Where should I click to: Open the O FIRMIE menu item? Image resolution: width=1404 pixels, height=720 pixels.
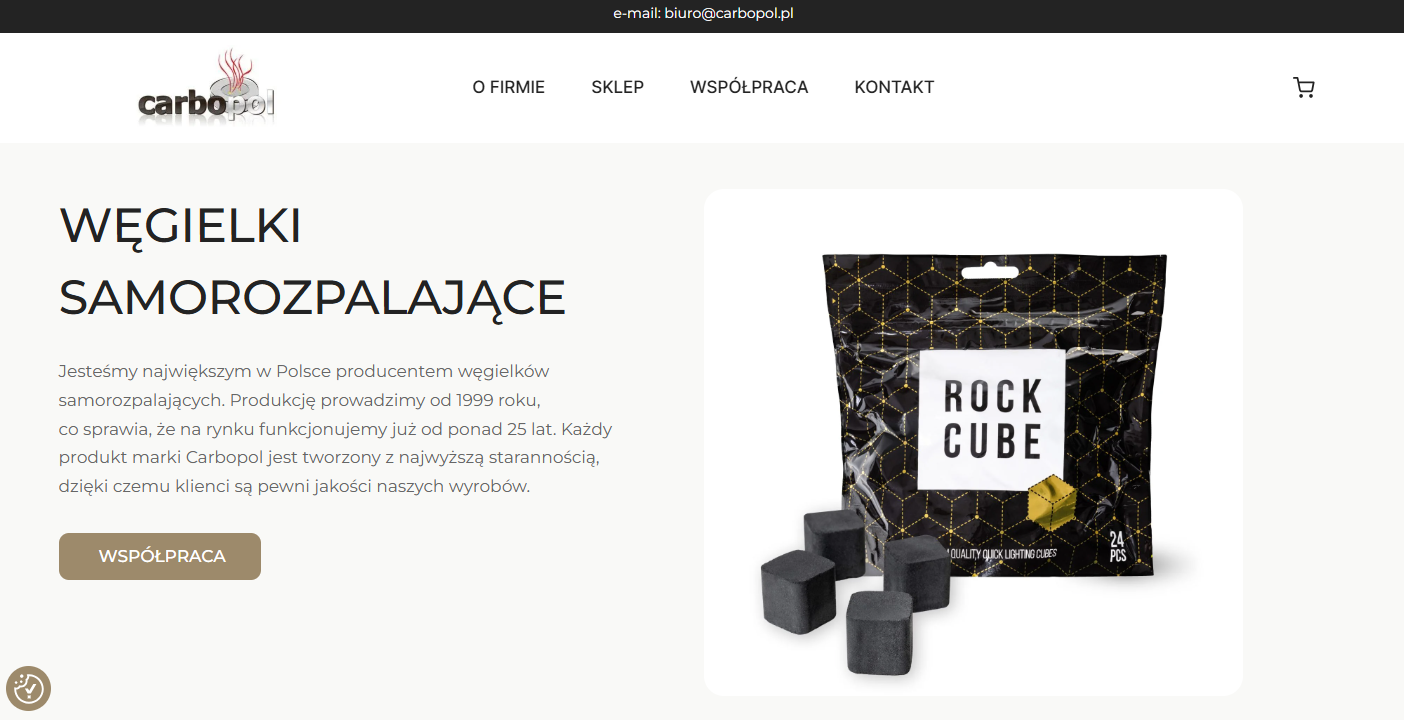tap(509, 88)
